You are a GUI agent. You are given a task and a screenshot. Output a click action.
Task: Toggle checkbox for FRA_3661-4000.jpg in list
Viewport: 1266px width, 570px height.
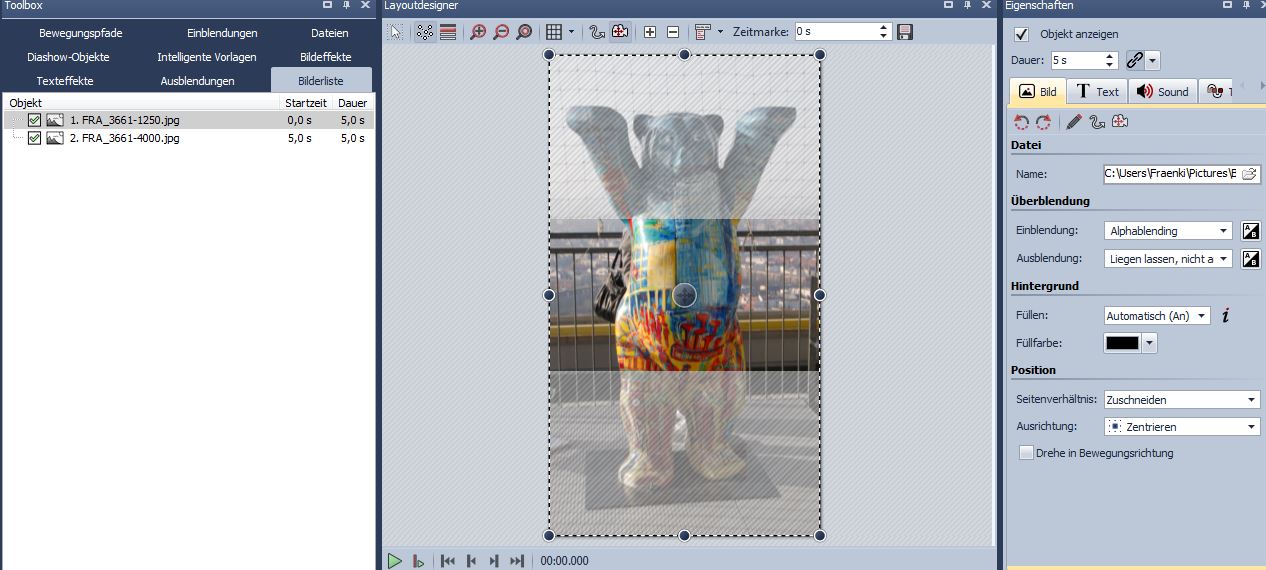(35, 138)
